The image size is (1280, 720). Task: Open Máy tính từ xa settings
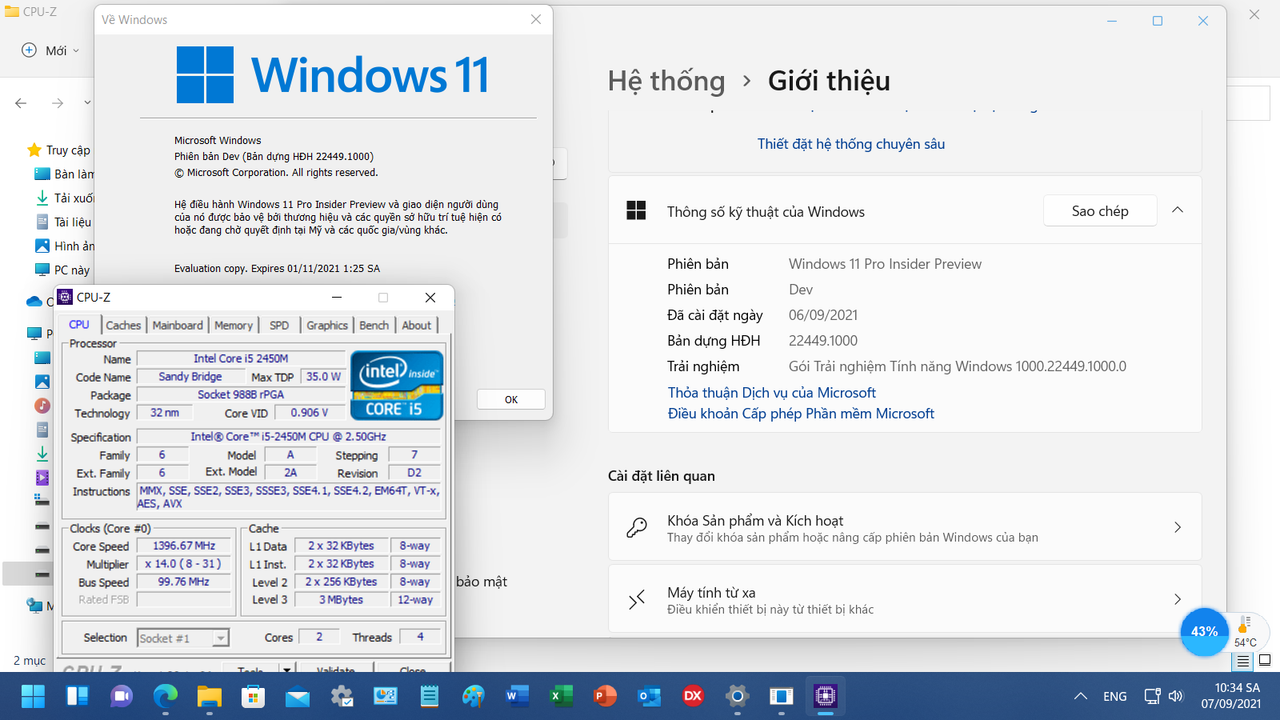click(905, 599)
